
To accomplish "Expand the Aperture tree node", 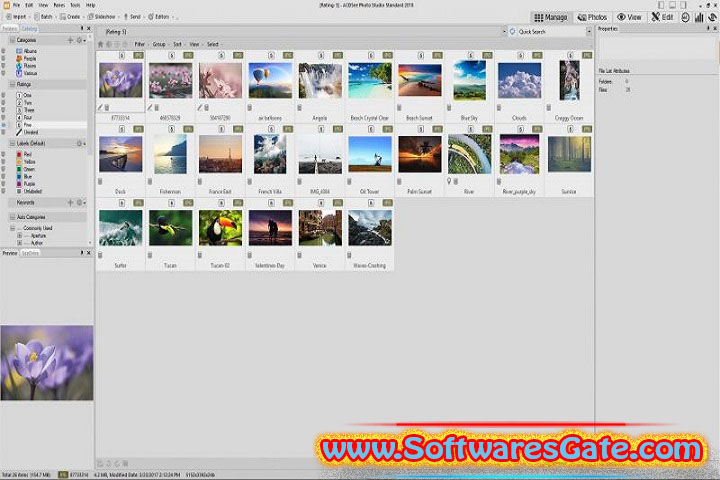I will coord(19,235).
